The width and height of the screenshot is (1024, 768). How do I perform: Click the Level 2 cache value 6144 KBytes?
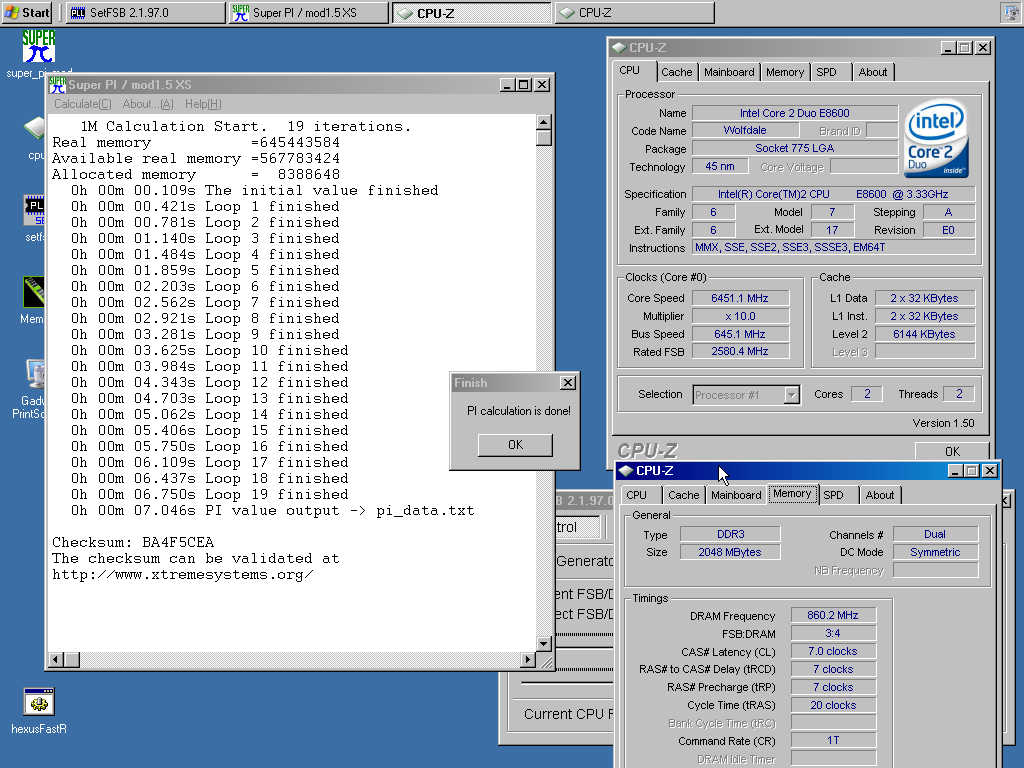pos(925,334)
